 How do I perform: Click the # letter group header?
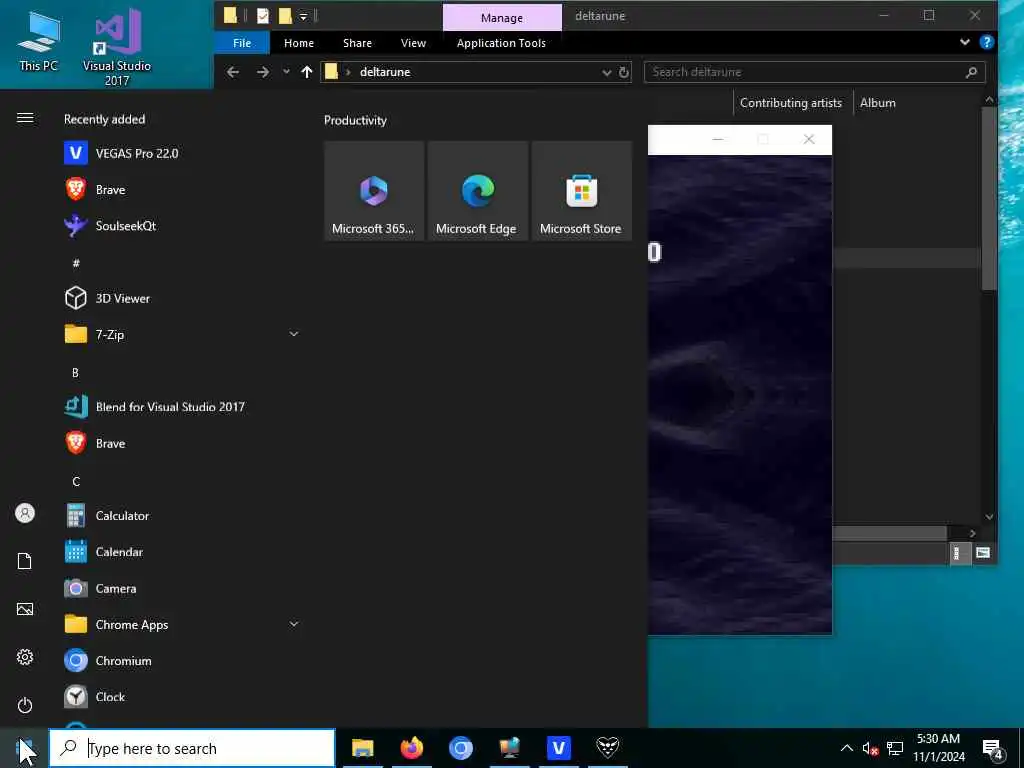tap(76, 263)
